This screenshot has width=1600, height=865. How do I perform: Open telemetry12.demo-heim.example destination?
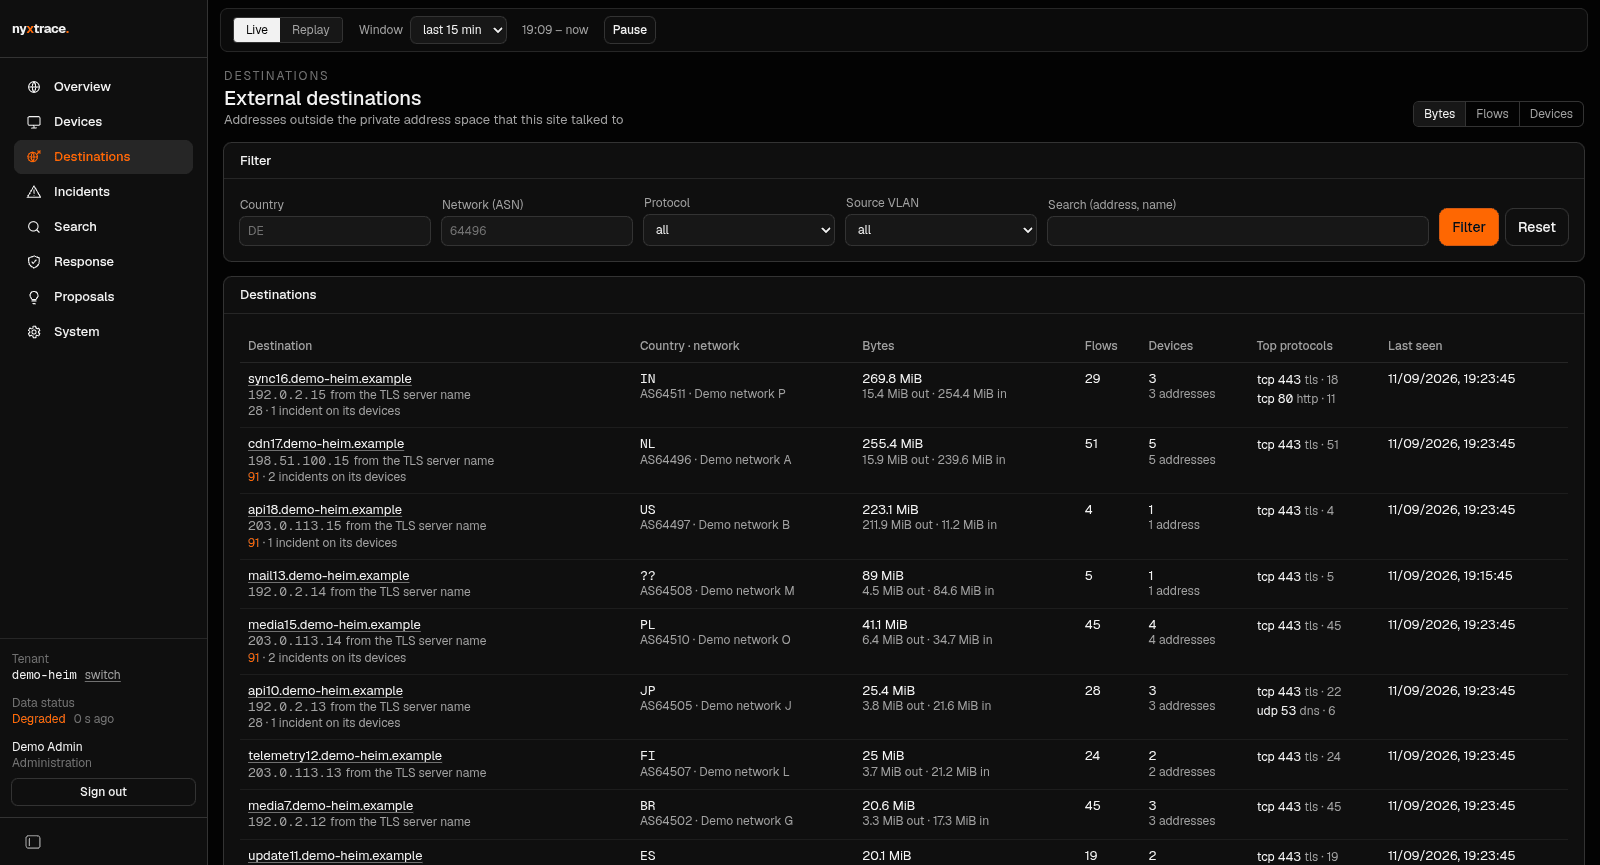point(345,756)
